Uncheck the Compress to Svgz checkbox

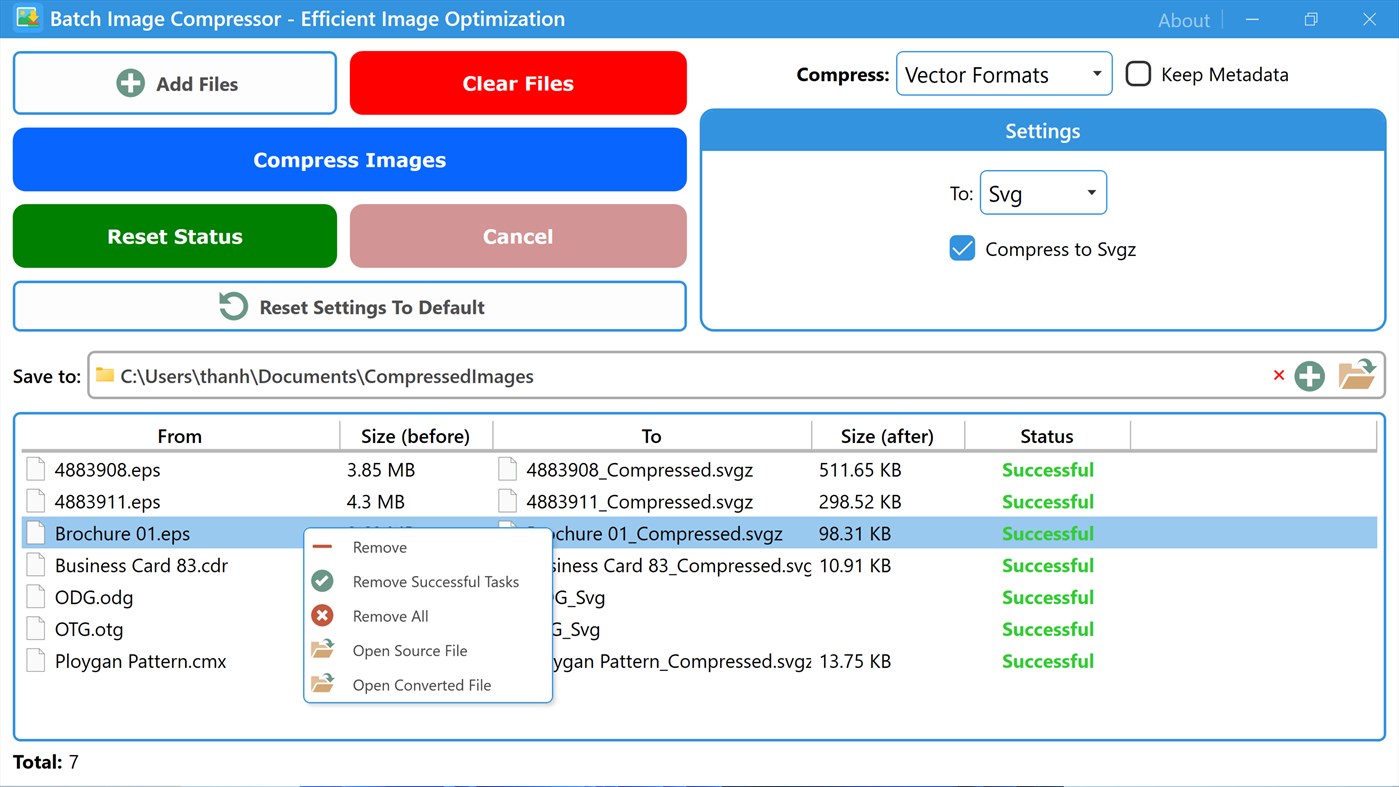962,249
